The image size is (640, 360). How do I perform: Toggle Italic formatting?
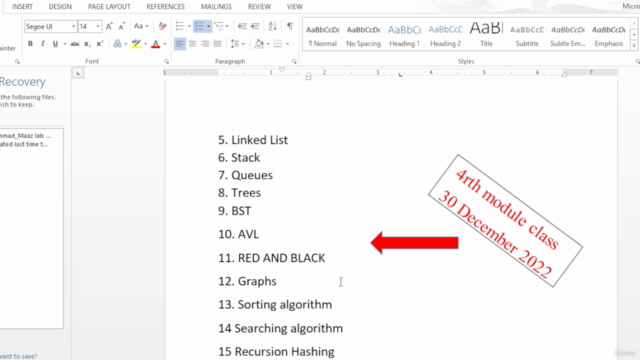pyautogui.click(x=42, y=44)
